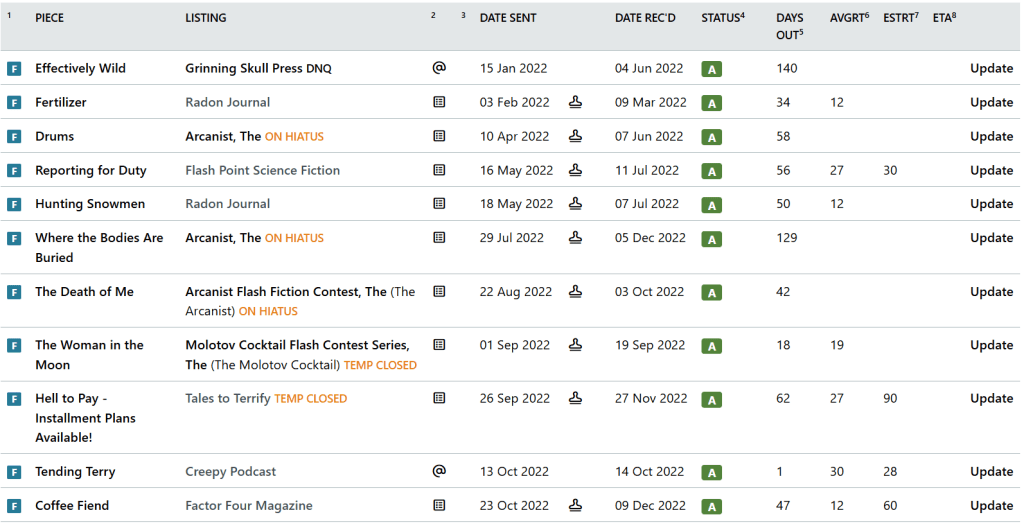
Task: Click the green A badge for The Death of Me
Action: pyautogui.click(x=711, y=293)
